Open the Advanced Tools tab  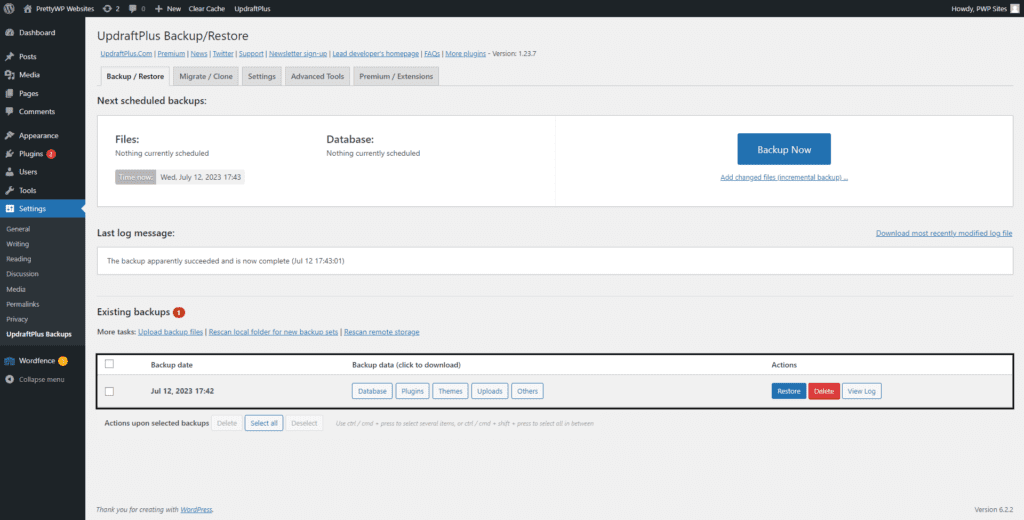point(317,76)
